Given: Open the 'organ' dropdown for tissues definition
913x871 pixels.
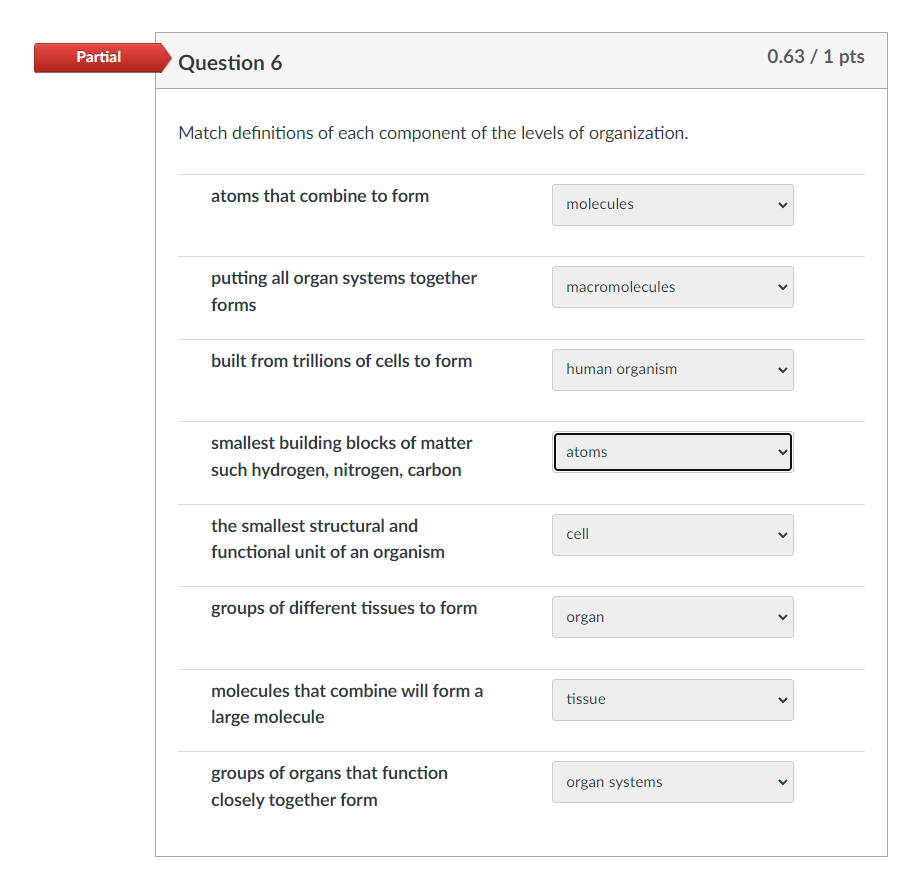Looking at the screenshot, I should (672, 617).
